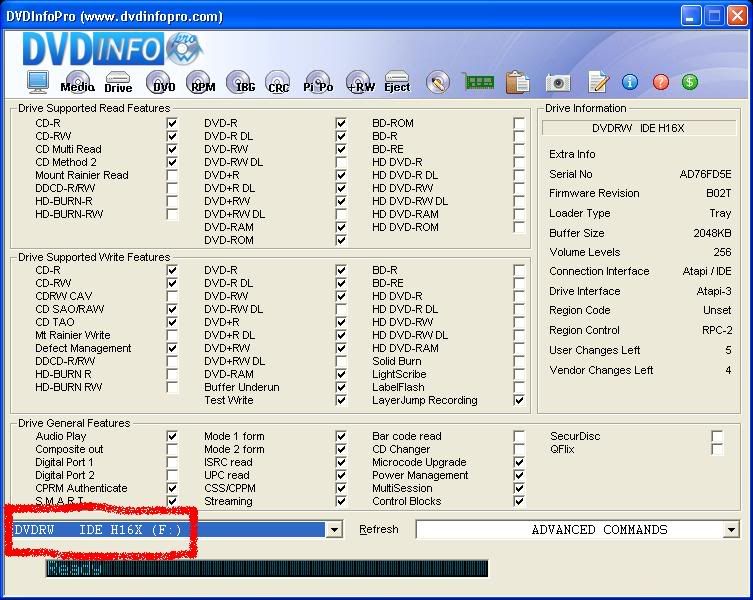Image resolution: width=753 pixels, height=600 pixels.
Task: Open the IBG graph icon
Action: tap(242, 82)
